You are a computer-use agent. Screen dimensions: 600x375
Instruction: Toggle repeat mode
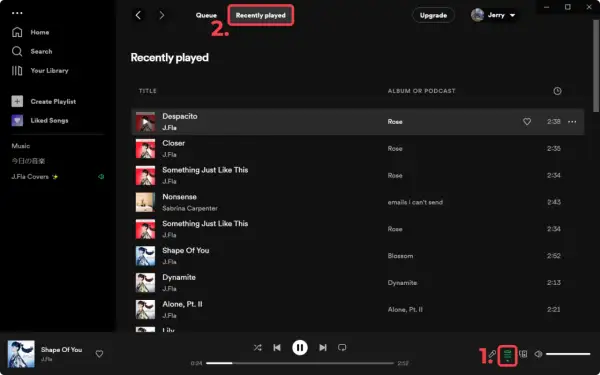[x=342, y=347]
